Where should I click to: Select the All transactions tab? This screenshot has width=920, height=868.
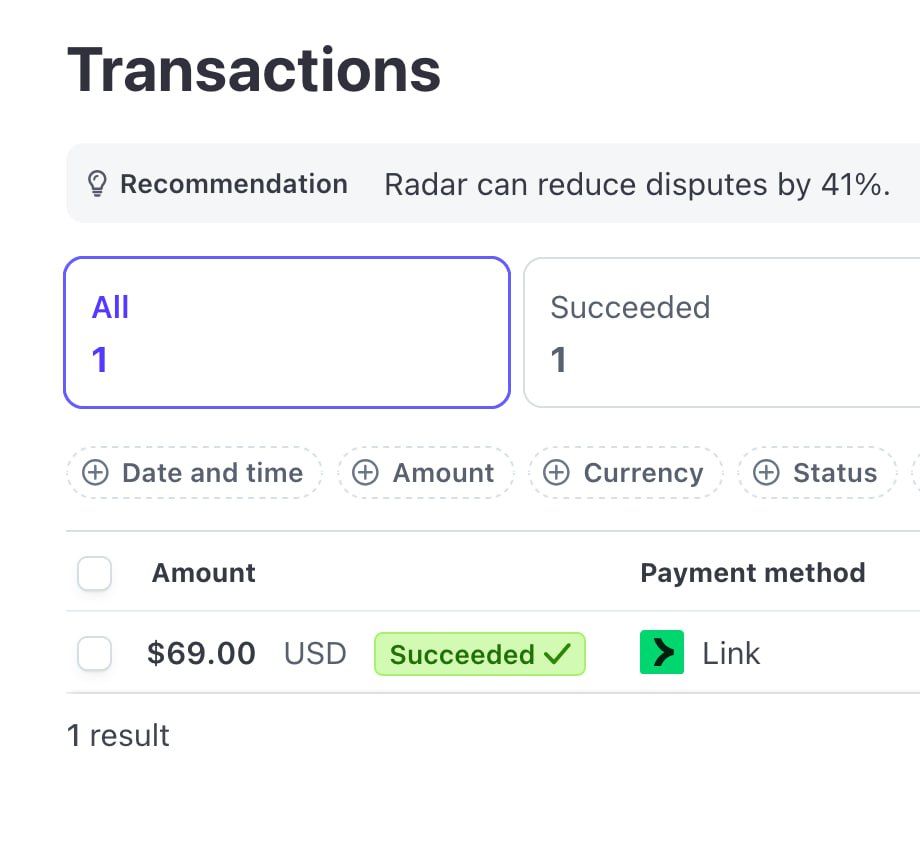(286, 332)
